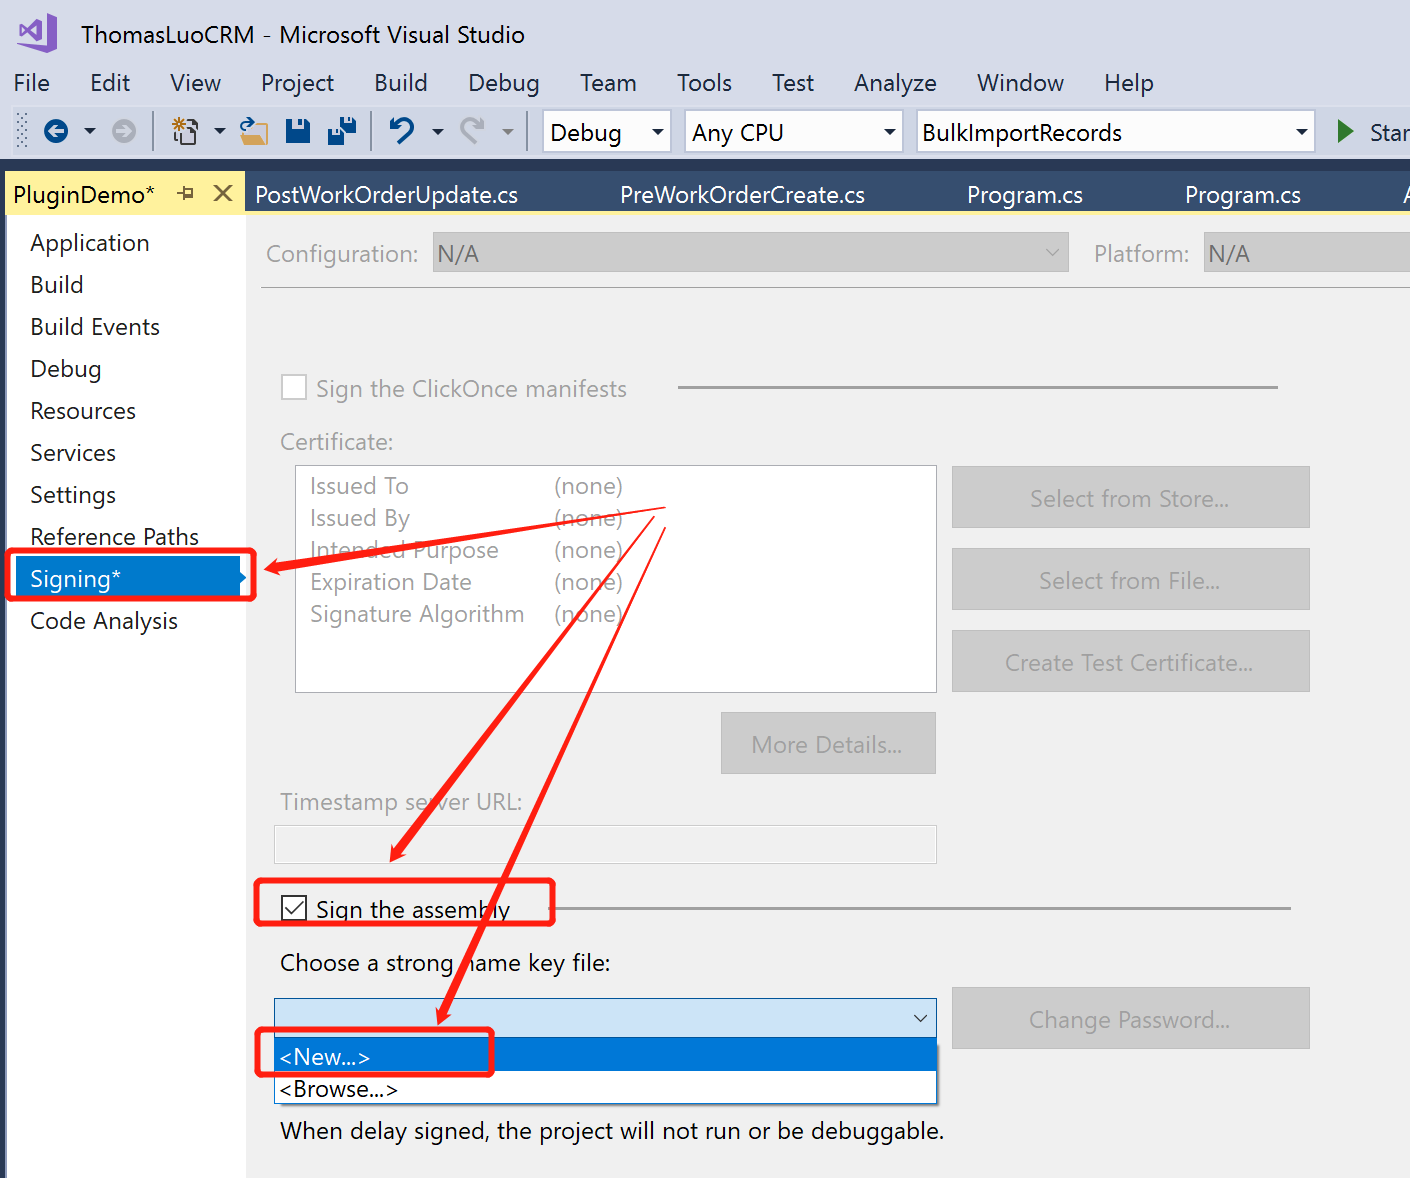
Task: Click the More Details button
Action: click(828, 743)
